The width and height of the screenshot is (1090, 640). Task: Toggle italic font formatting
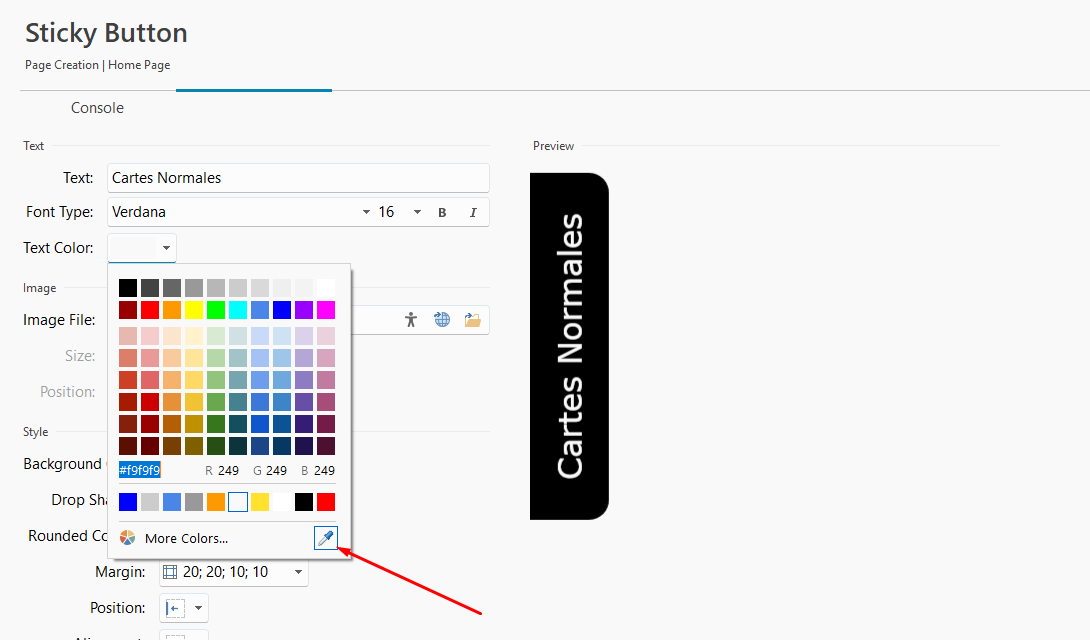click(x=473, y=213)
